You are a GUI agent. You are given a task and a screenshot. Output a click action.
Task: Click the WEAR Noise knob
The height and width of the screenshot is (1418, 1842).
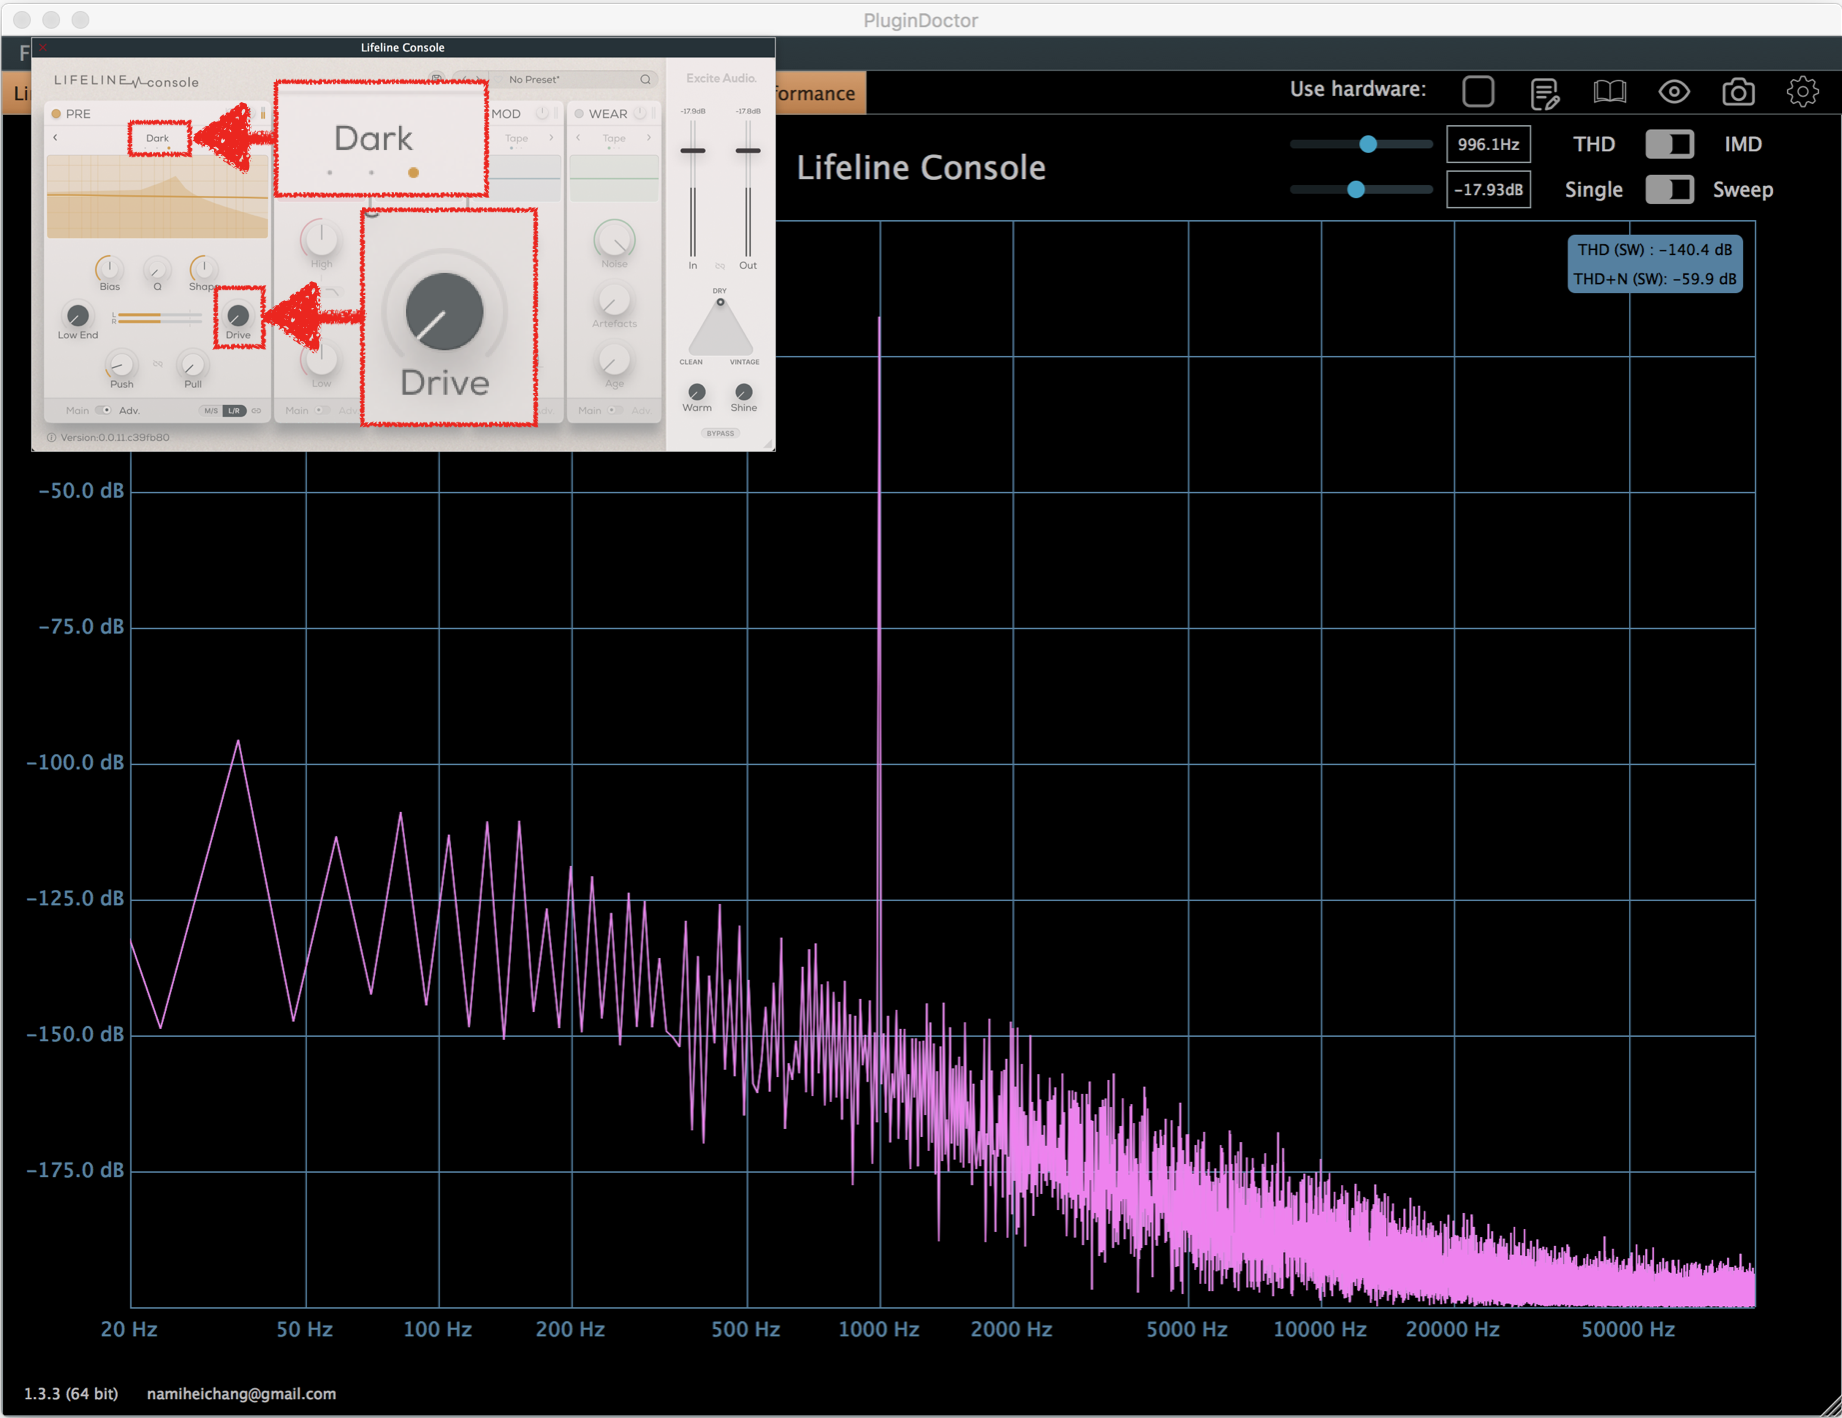(614, 240)
